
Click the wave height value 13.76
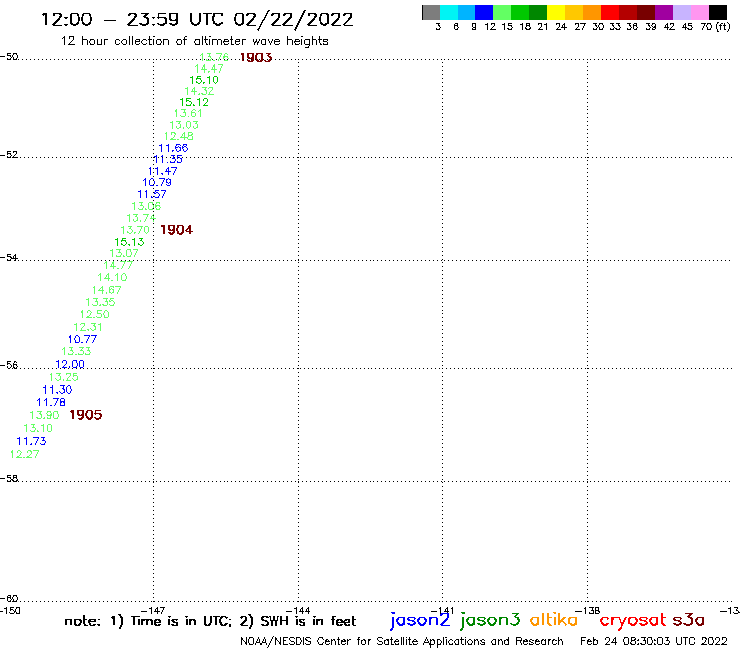point(214,57)
